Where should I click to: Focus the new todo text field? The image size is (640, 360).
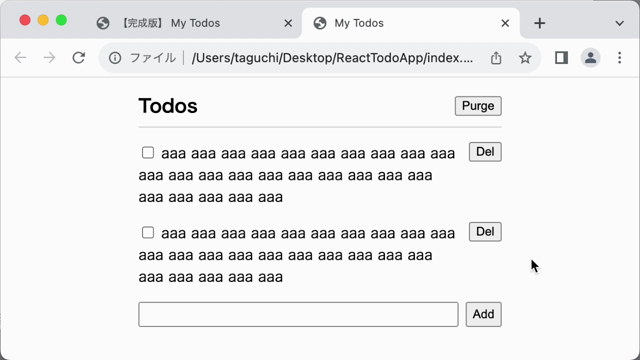(x=298, y=314)
